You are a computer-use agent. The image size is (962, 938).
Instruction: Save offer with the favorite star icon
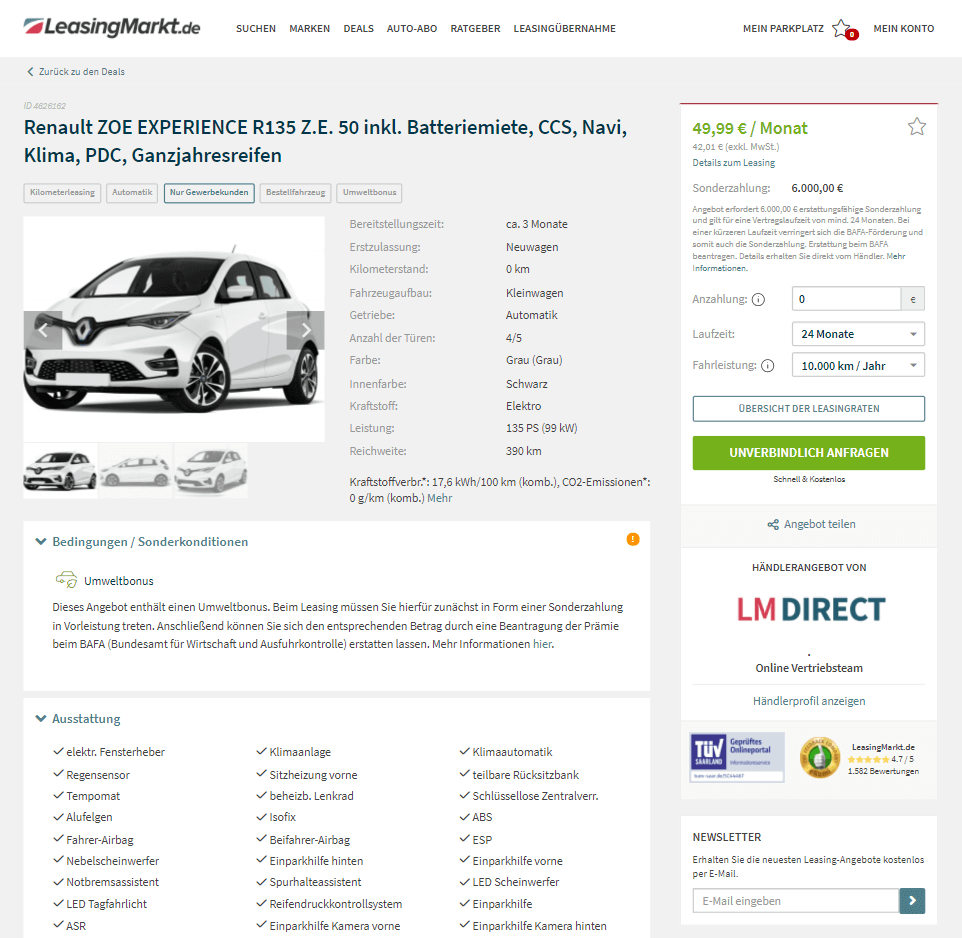[917, 126]
